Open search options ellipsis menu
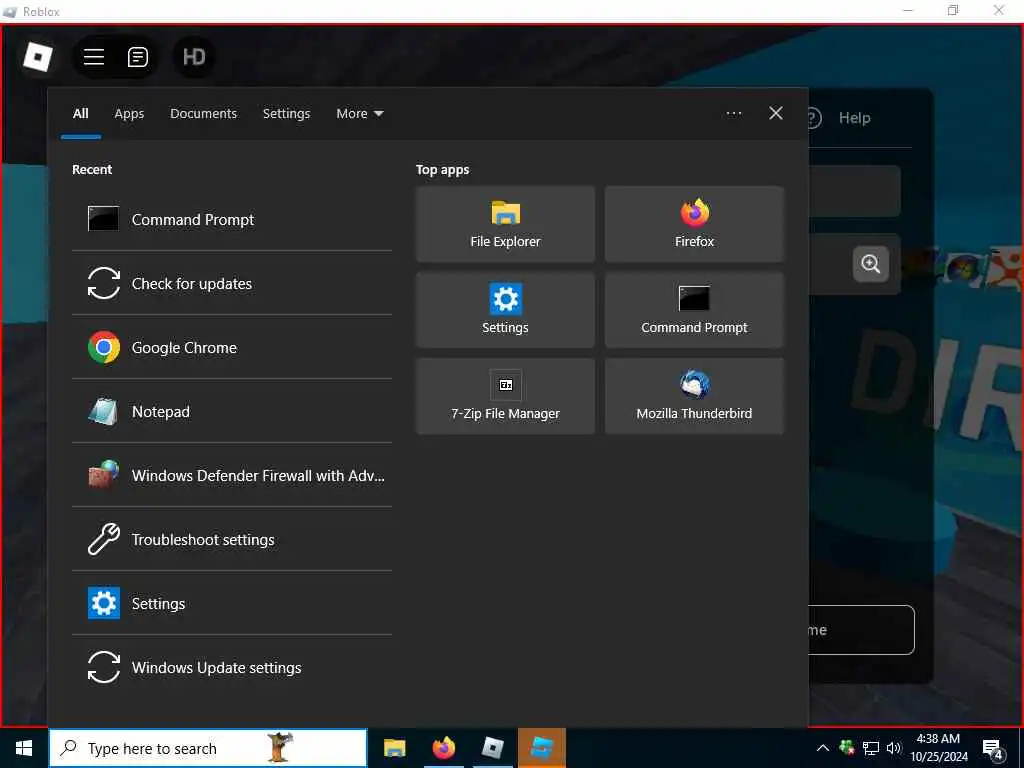Image resolution: width=1024 pixels, height=768 pixels. point(734,114)
